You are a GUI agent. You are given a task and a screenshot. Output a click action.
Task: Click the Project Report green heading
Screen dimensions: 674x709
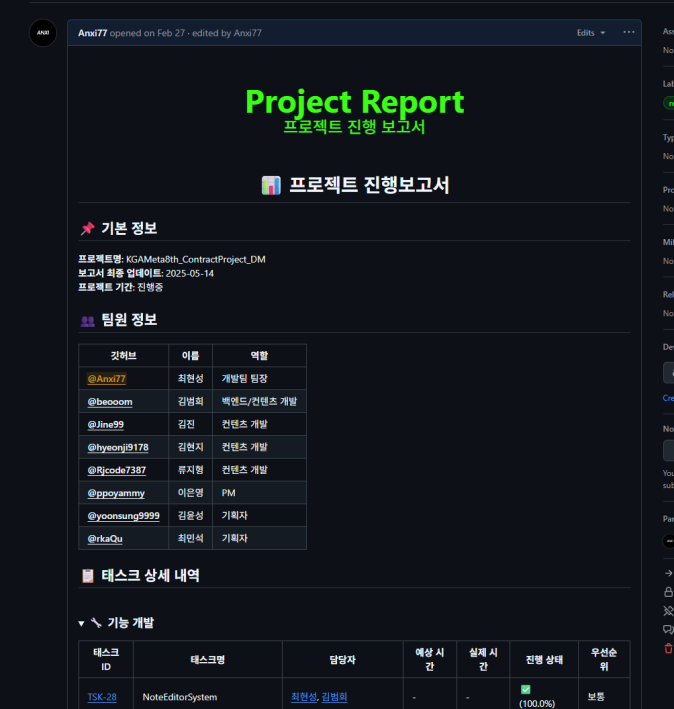pos(354,101)
